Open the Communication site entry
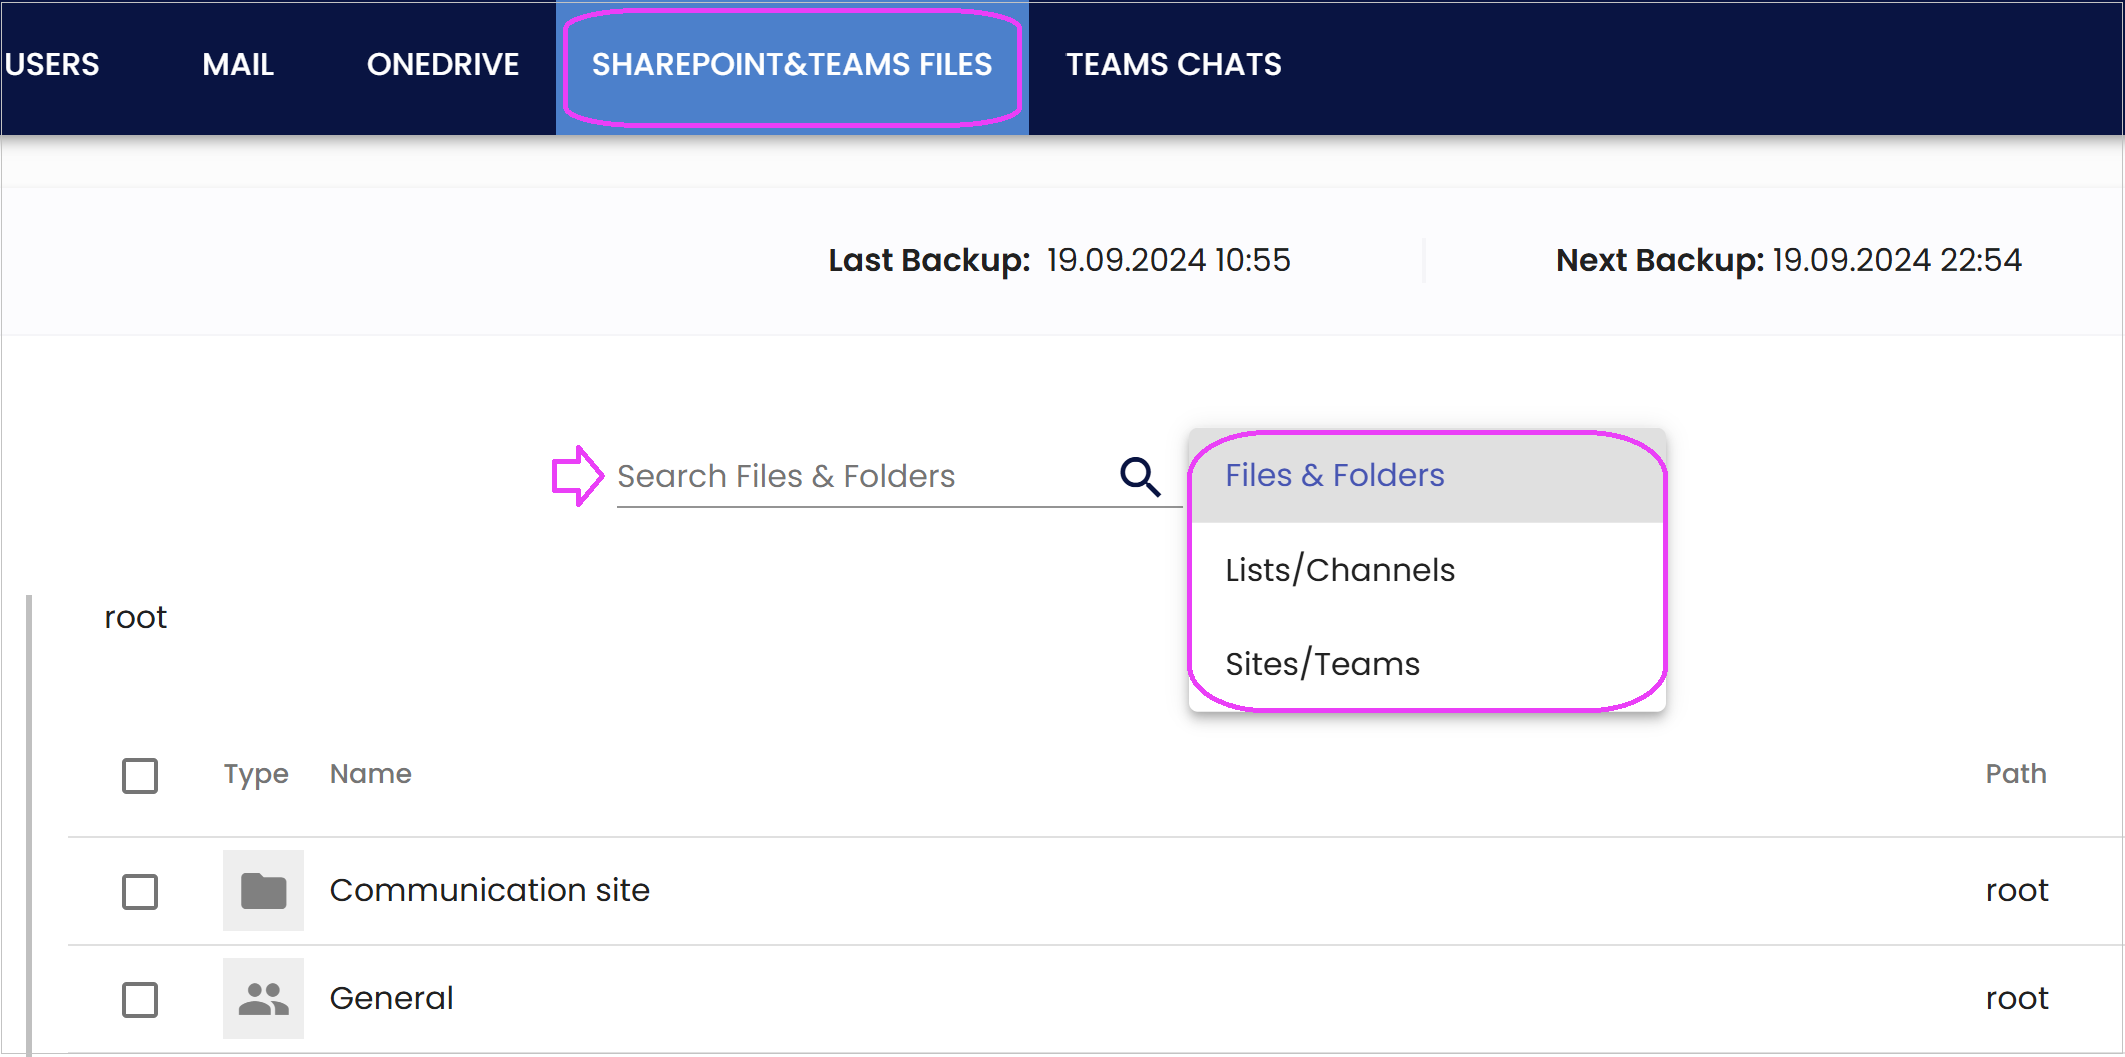 tap(490, 890)
